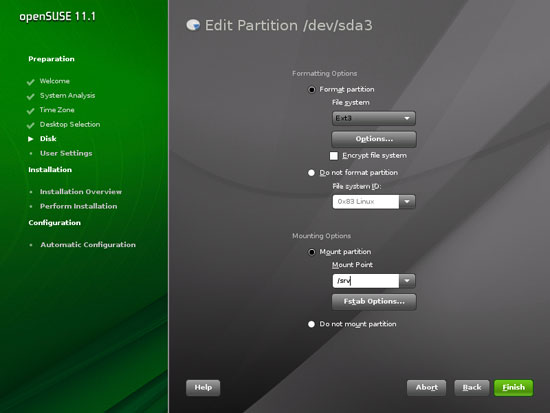Select the Format partition radio button
Viewport: 550px width, 413px height.
pyautogui.click(x=311, y=90)
